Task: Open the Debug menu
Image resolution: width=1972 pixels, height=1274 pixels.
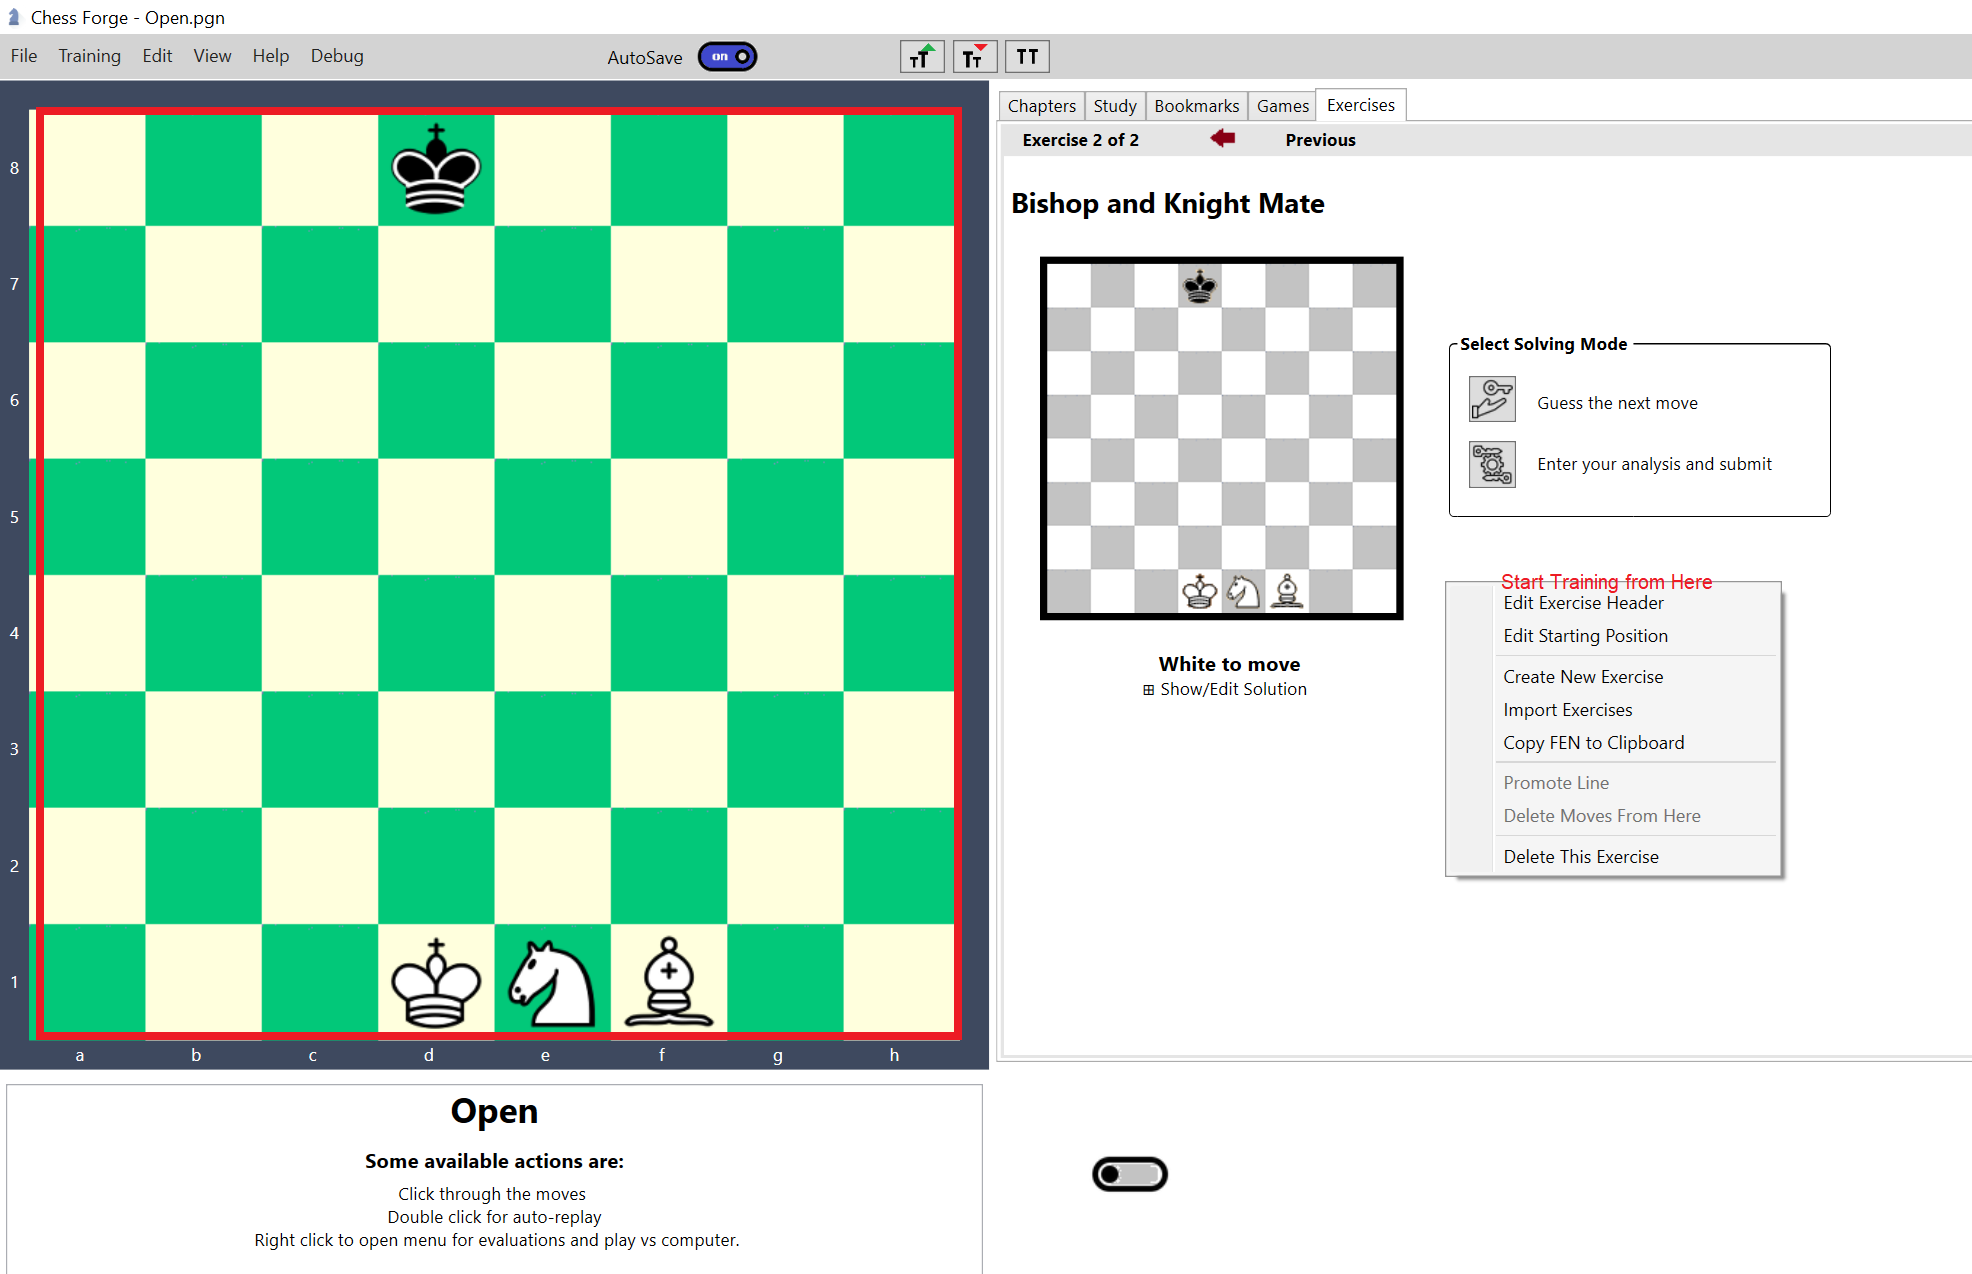Action: click(x=336, y=56)
